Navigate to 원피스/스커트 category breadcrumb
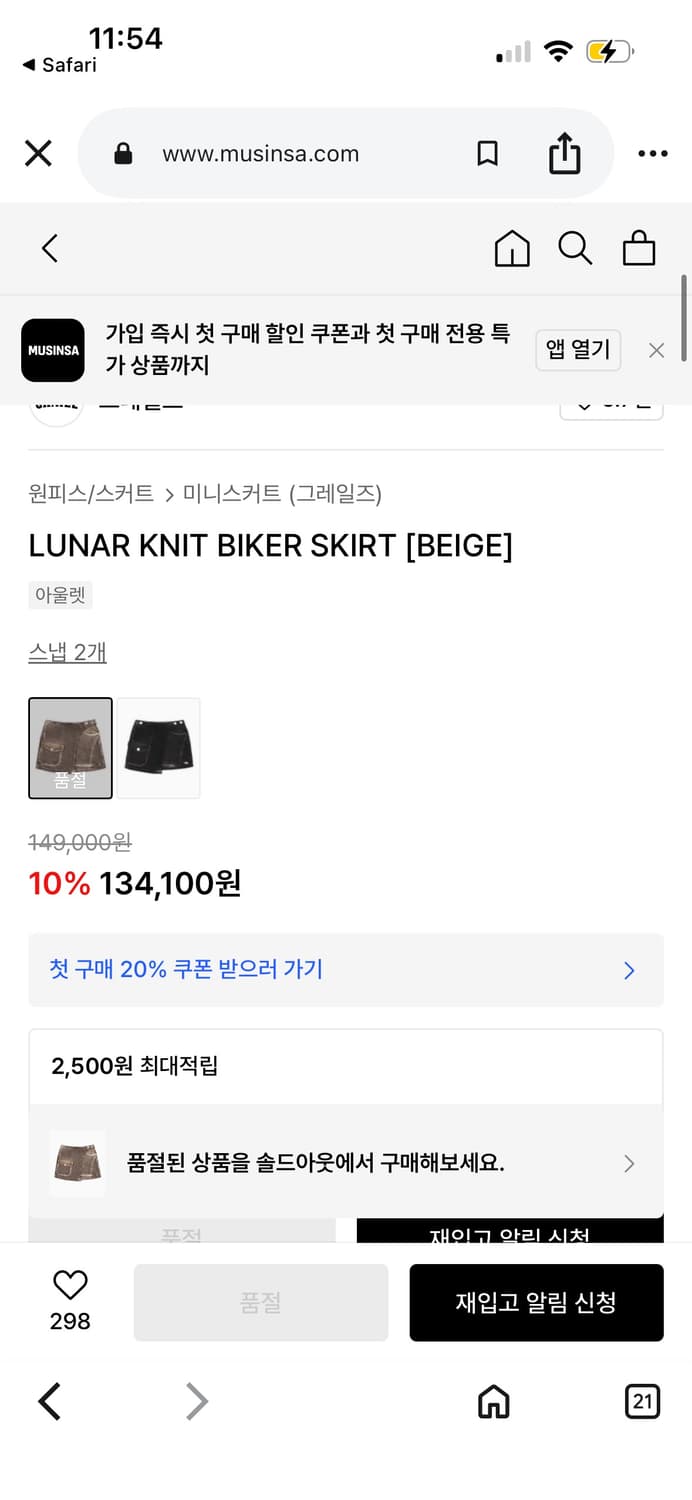 click(x=91, y=494)
